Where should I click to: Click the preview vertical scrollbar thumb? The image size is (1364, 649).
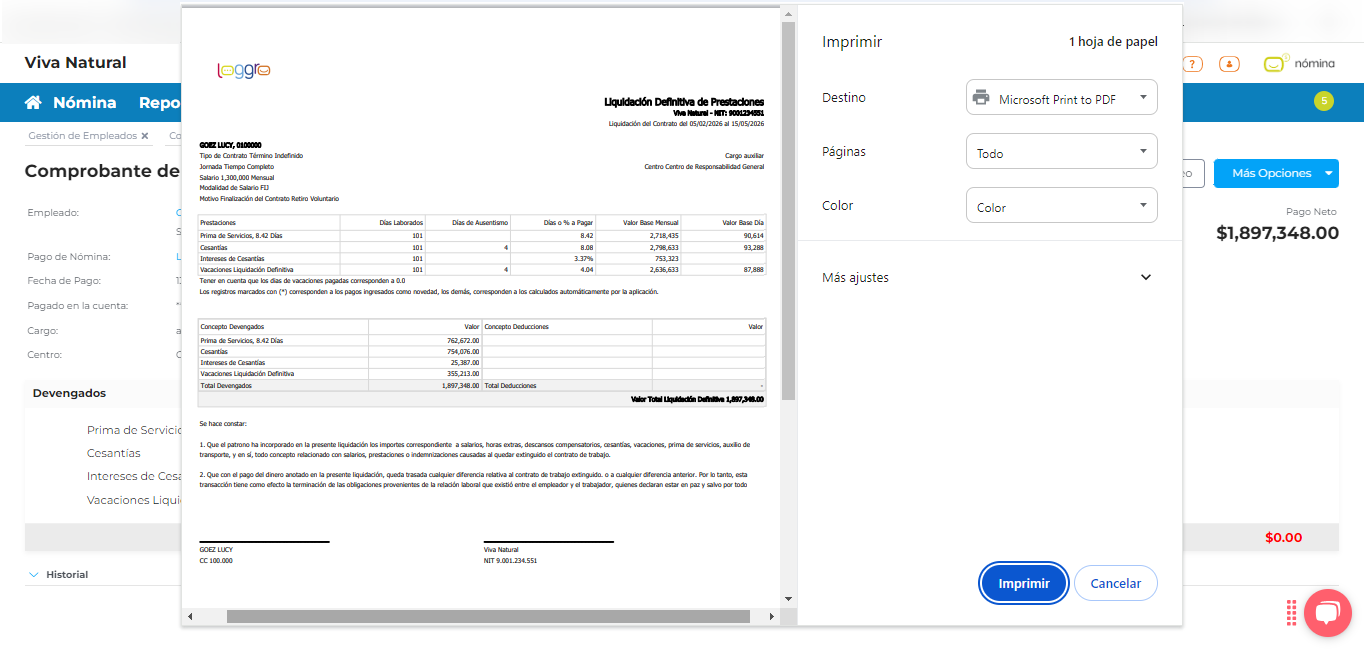(788, 210)
